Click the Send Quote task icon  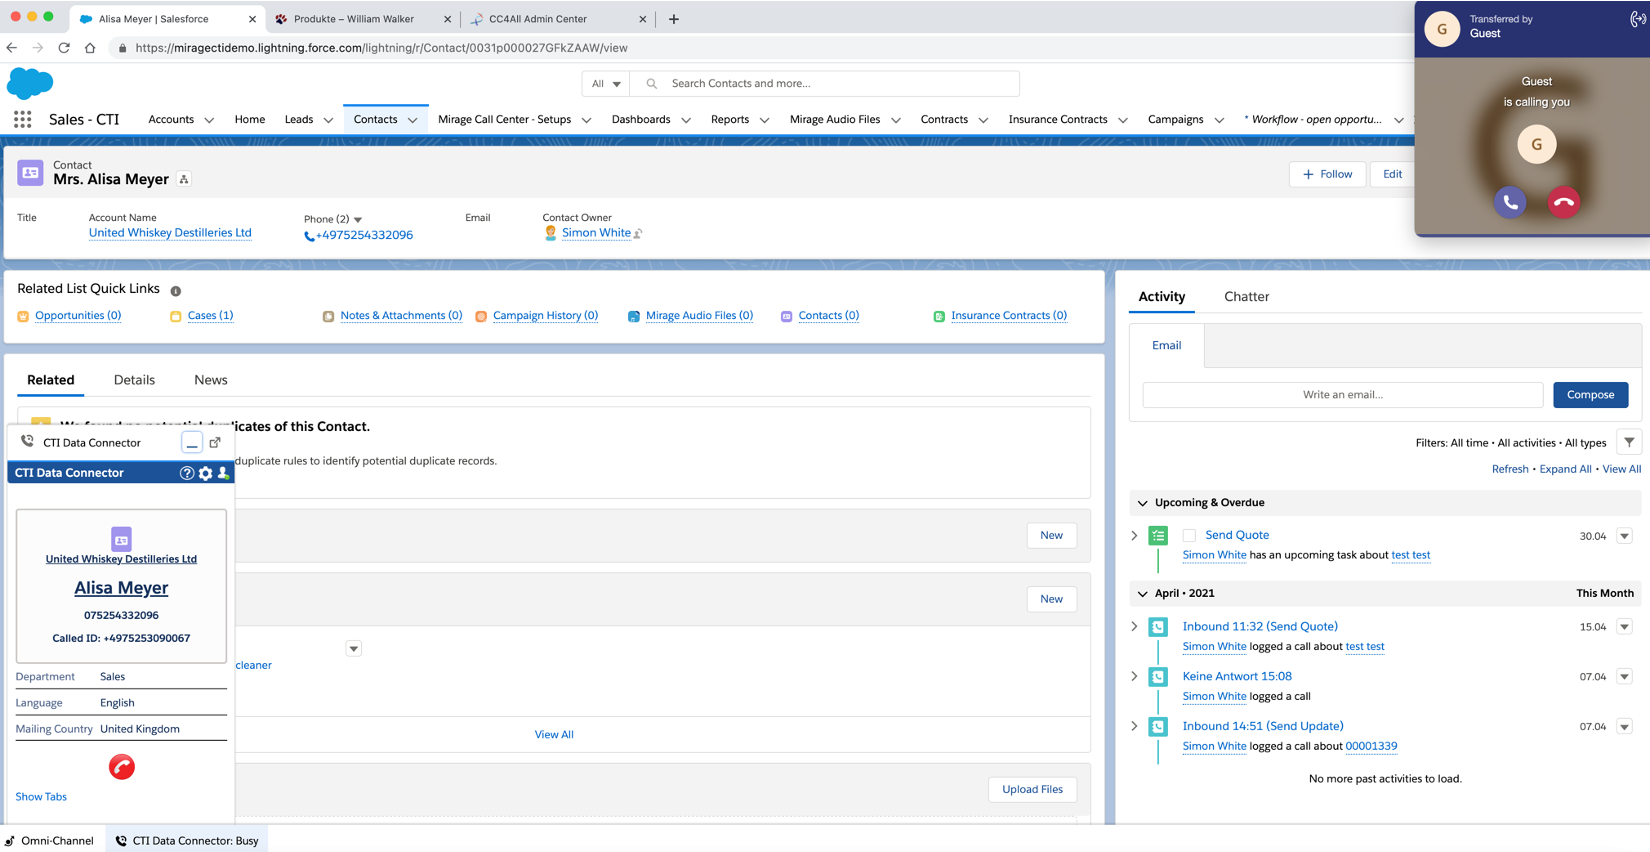click(x=1158, y=536)
